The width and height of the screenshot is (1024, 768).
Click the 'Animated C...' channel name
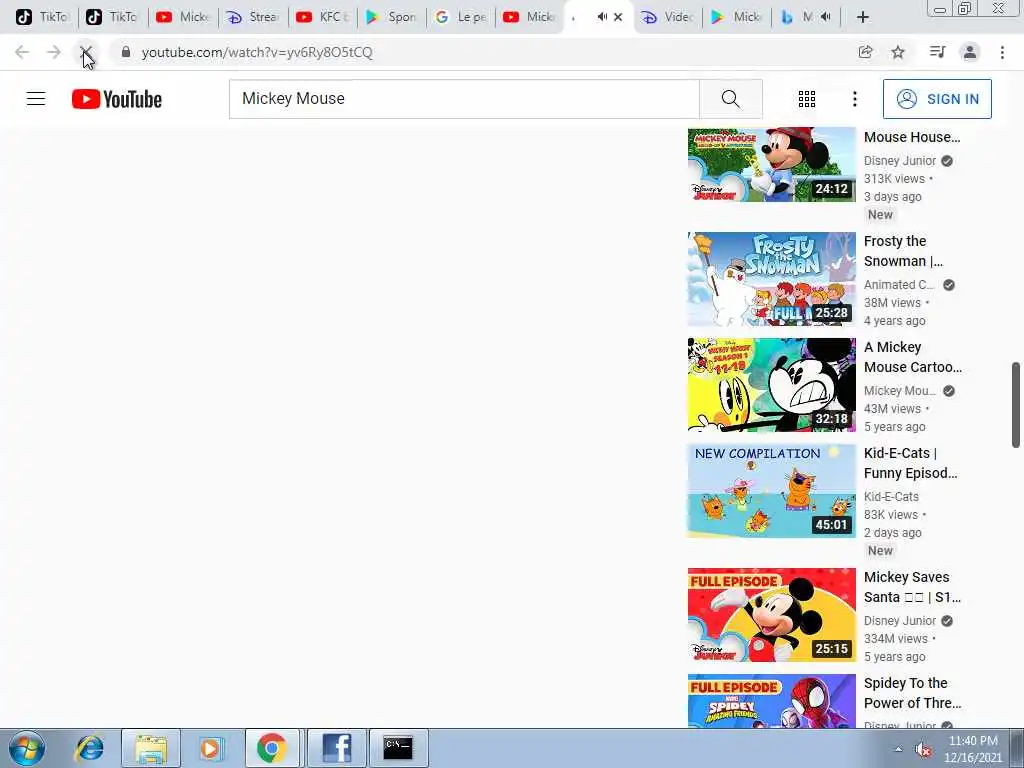[x=899, y=285]
